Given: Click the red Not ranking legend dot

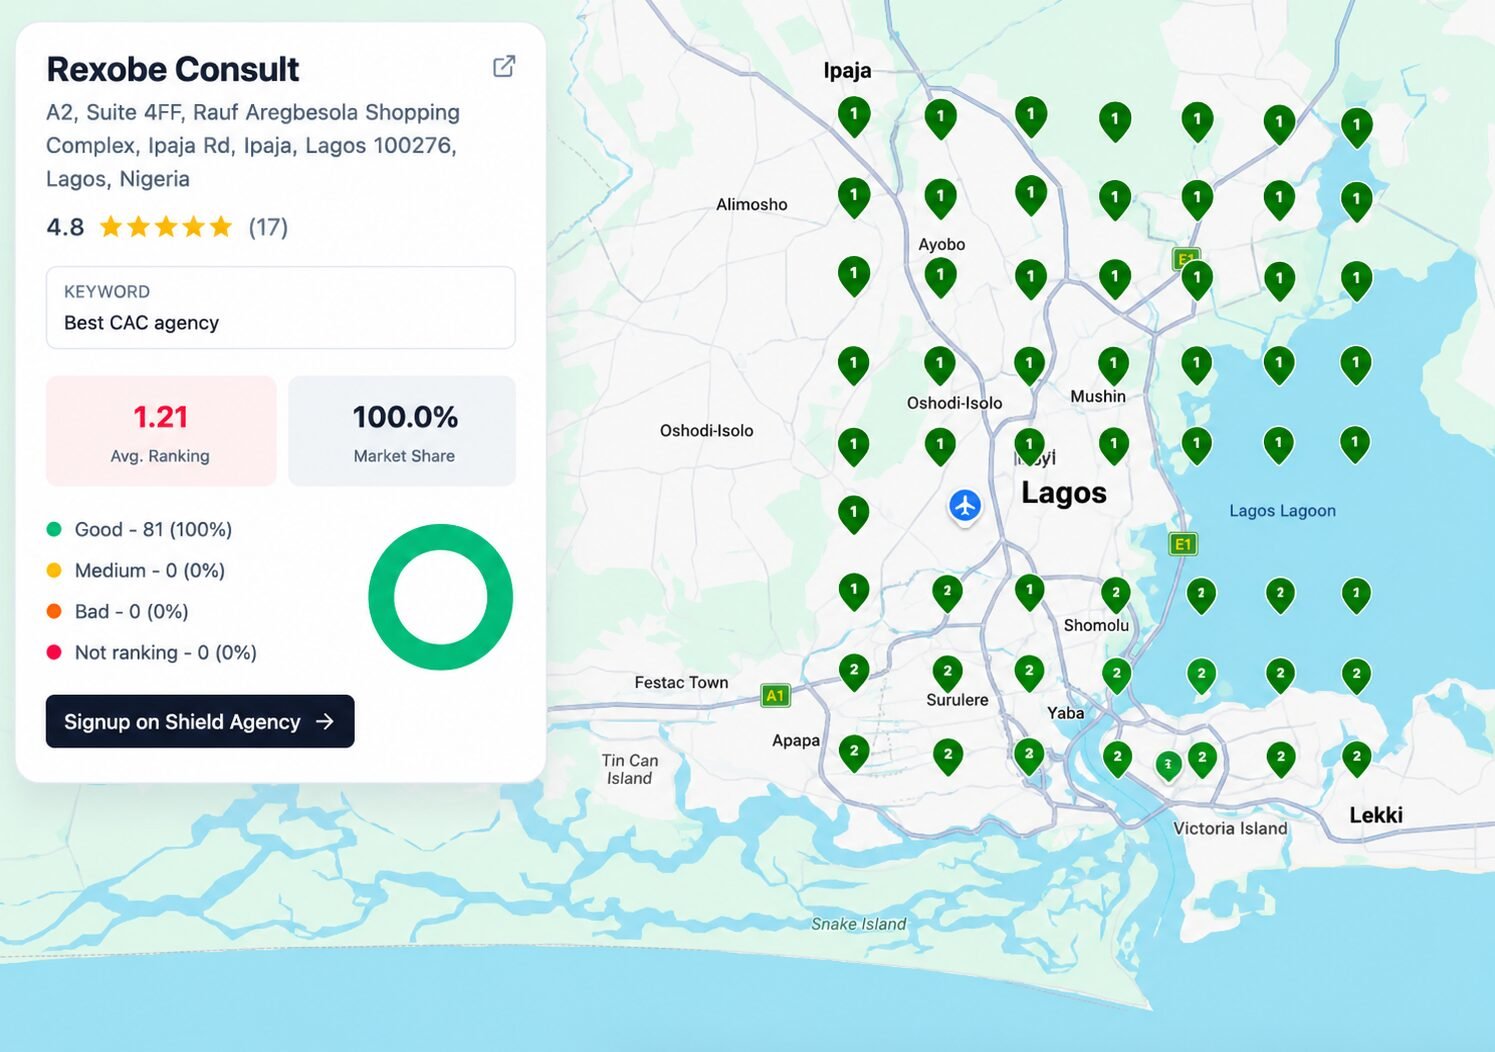Looking at the screenshot, I should (x=54, y=652).
